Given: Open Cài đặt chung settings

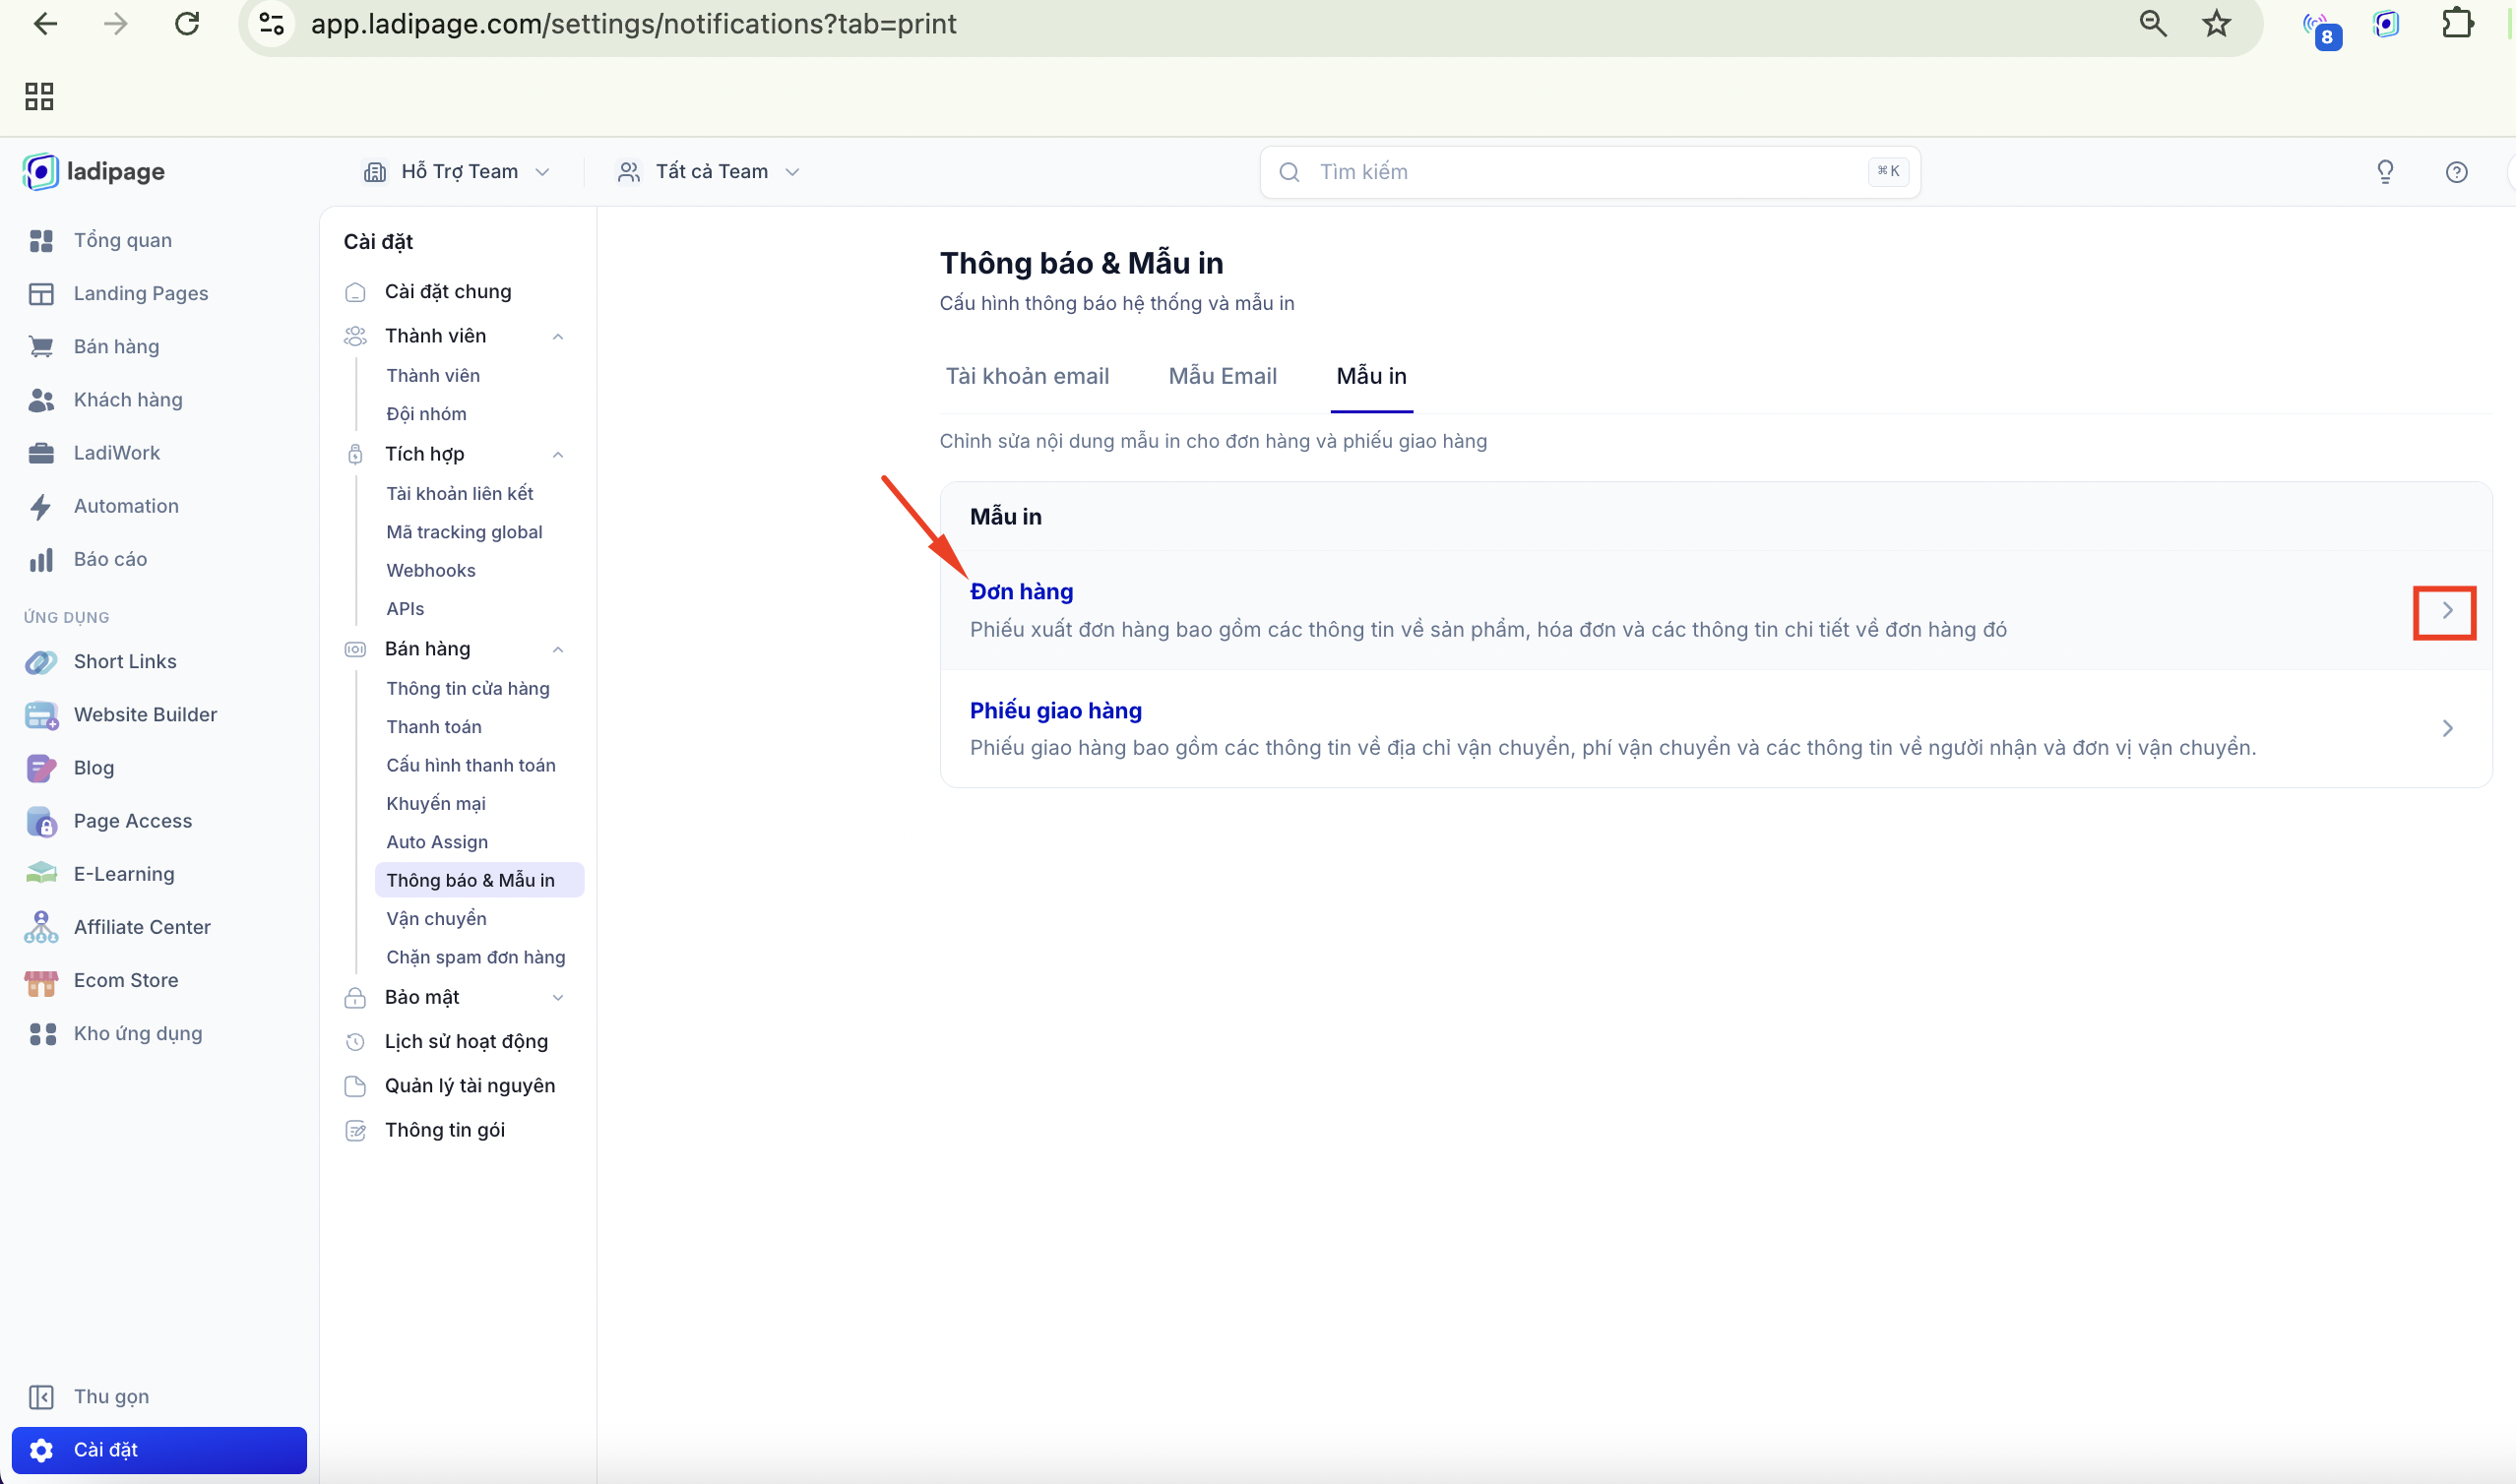Looking at the screenshot, I should 448,291.
